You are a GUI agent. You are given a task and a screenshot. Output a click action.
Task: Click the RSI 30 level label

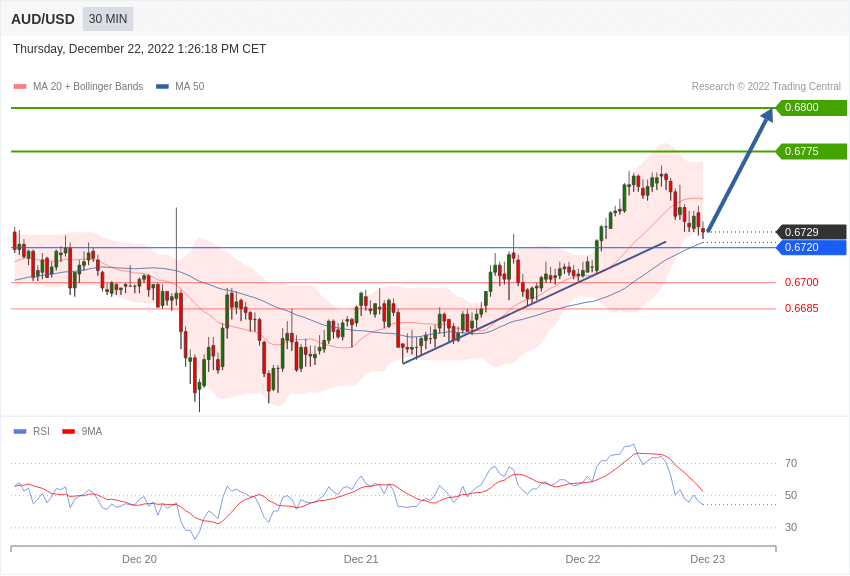[x=791, y=527]
